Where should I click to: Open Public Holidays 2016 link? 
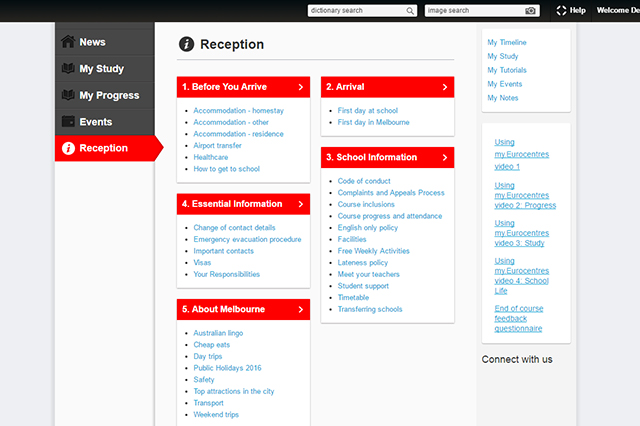click(227, 368)
